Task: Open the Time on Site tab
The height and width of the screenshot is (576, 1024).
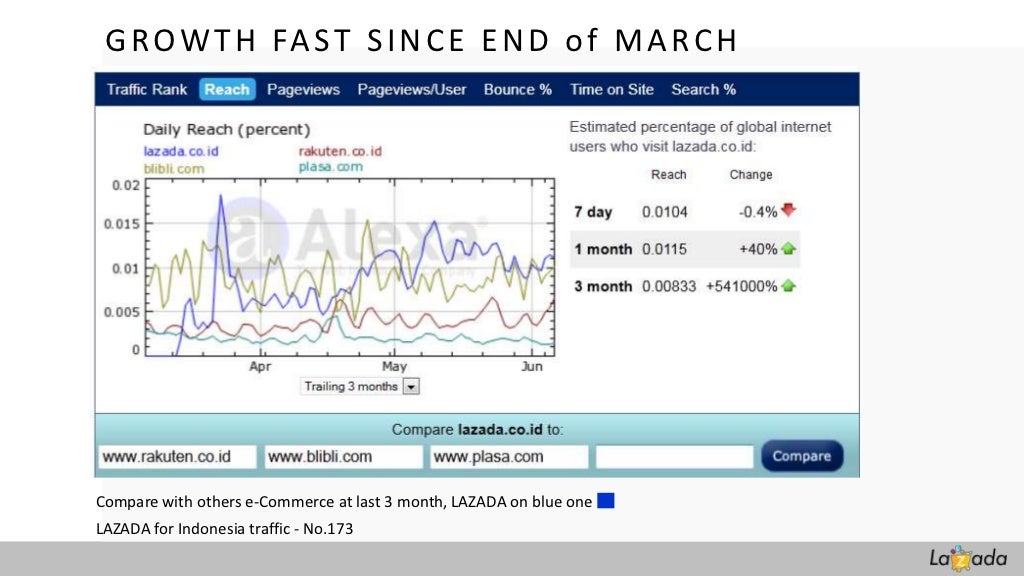Action: tap(611, 89)
